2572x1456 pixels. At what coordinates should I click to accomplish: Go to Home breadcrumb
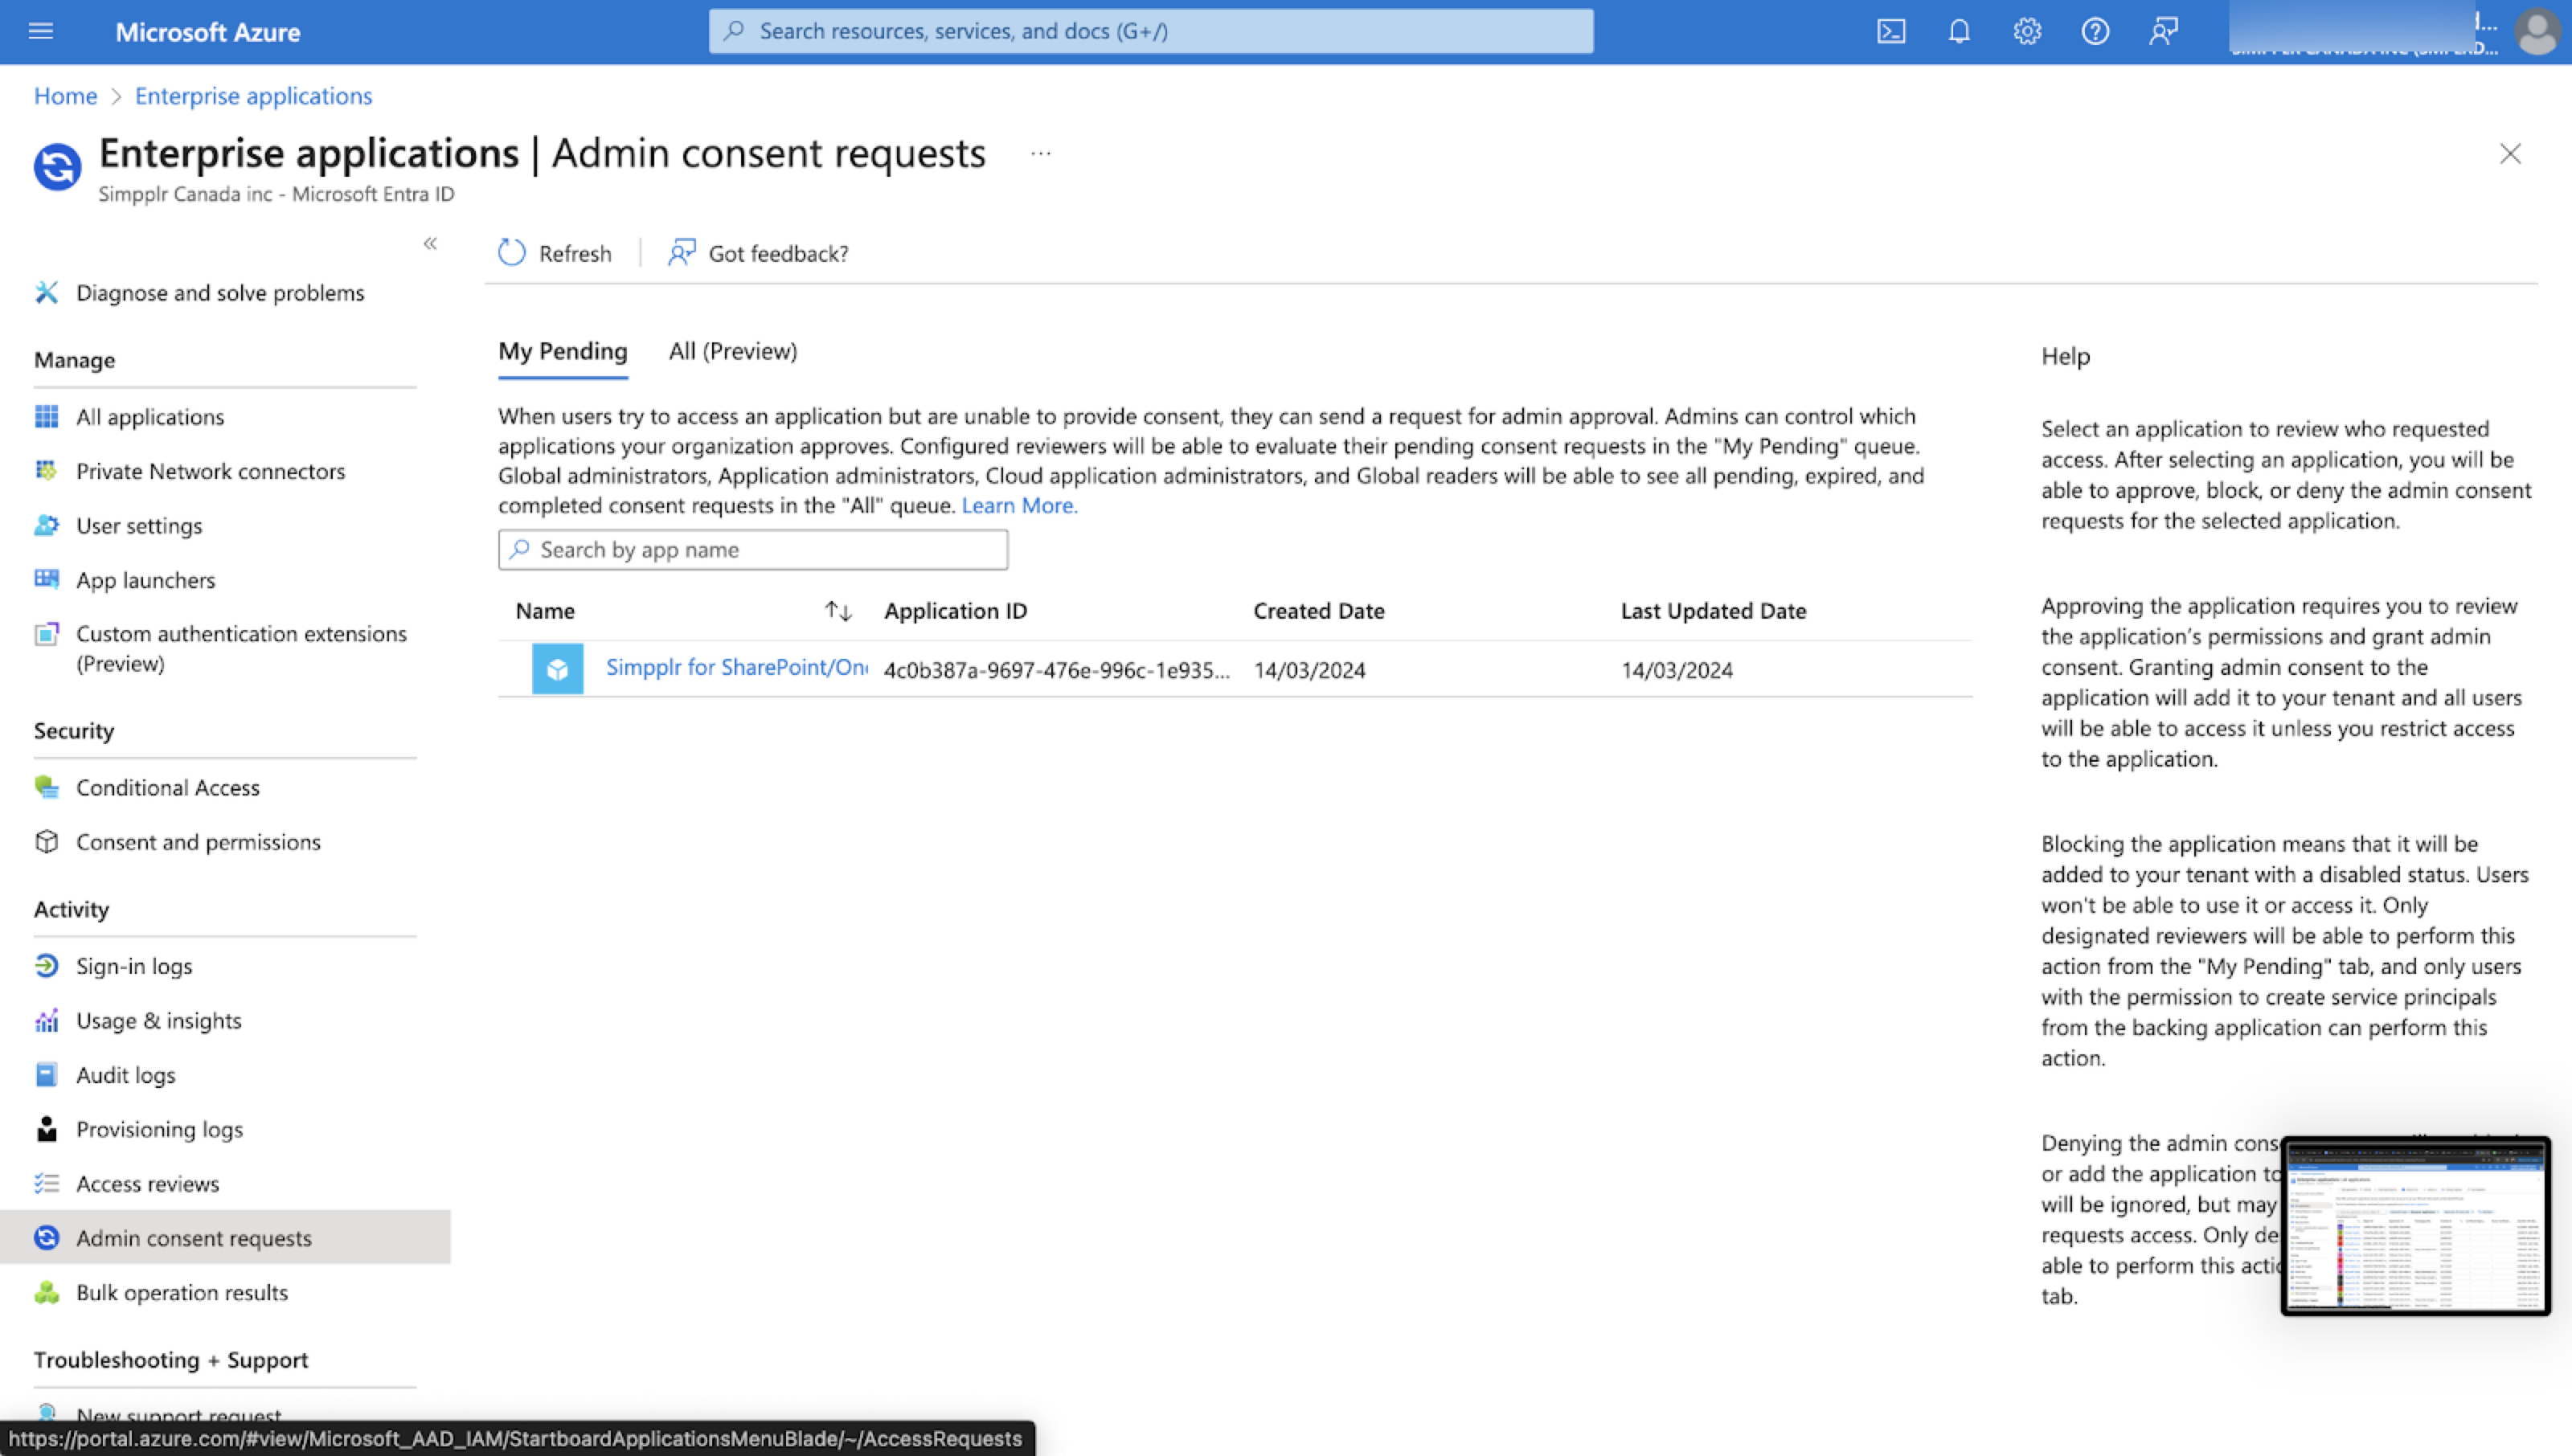point(65,96)
